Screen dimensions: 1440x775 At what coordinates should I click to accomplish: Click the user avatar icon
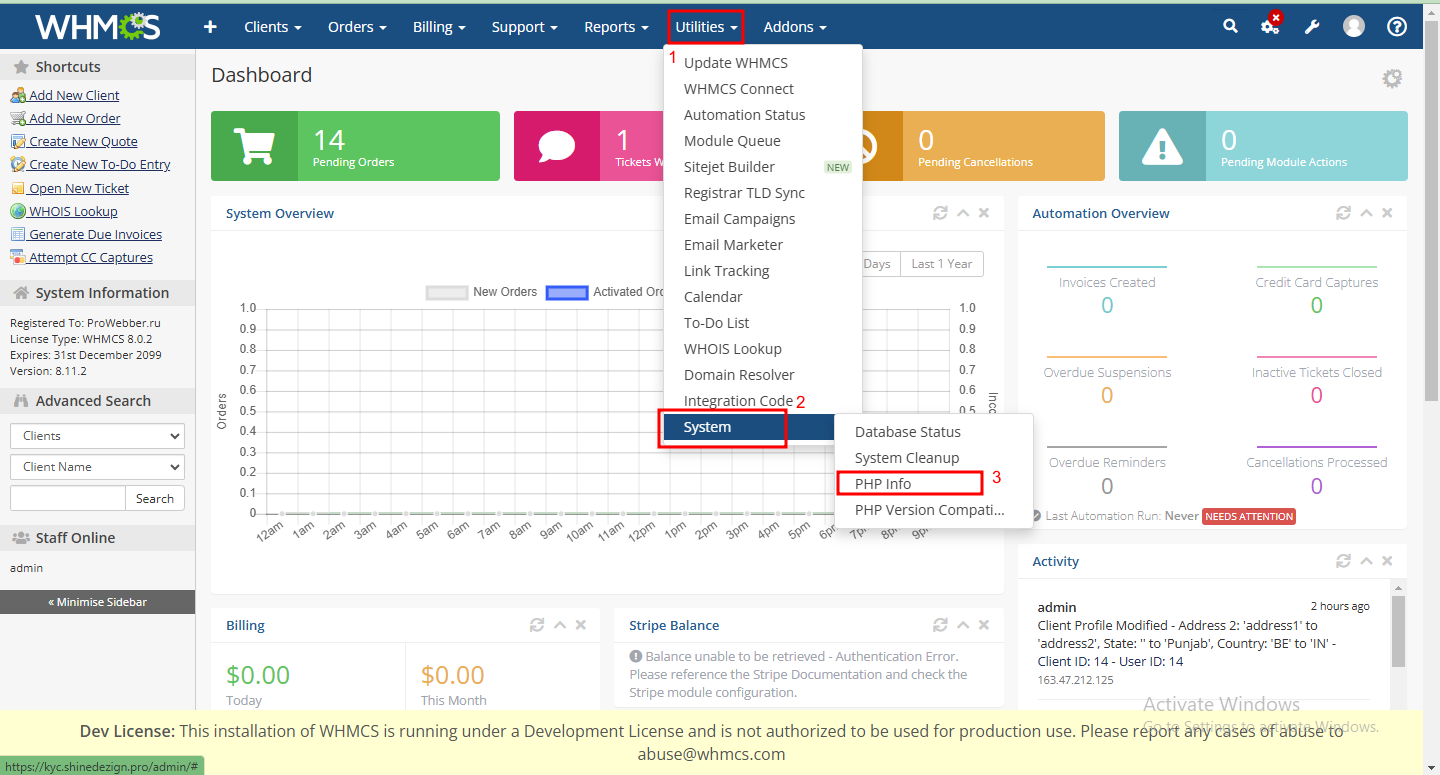pyautogui.click(x=1354, y=27)
